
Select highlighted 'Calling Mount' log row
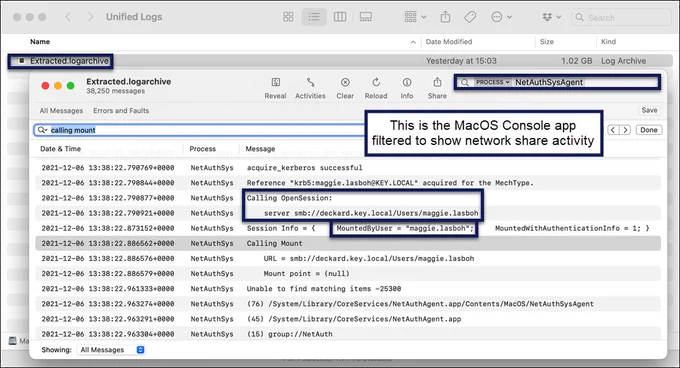pos(348,243)
